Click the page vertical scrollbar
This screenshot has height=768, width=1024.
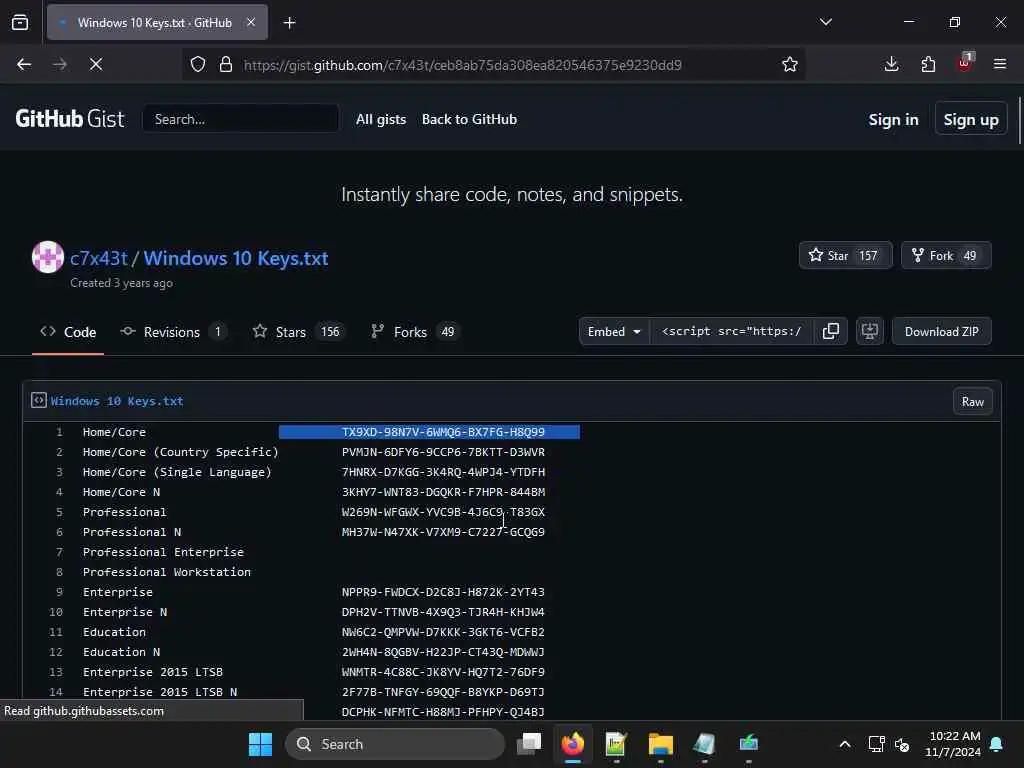click(x=1019, y=121)
